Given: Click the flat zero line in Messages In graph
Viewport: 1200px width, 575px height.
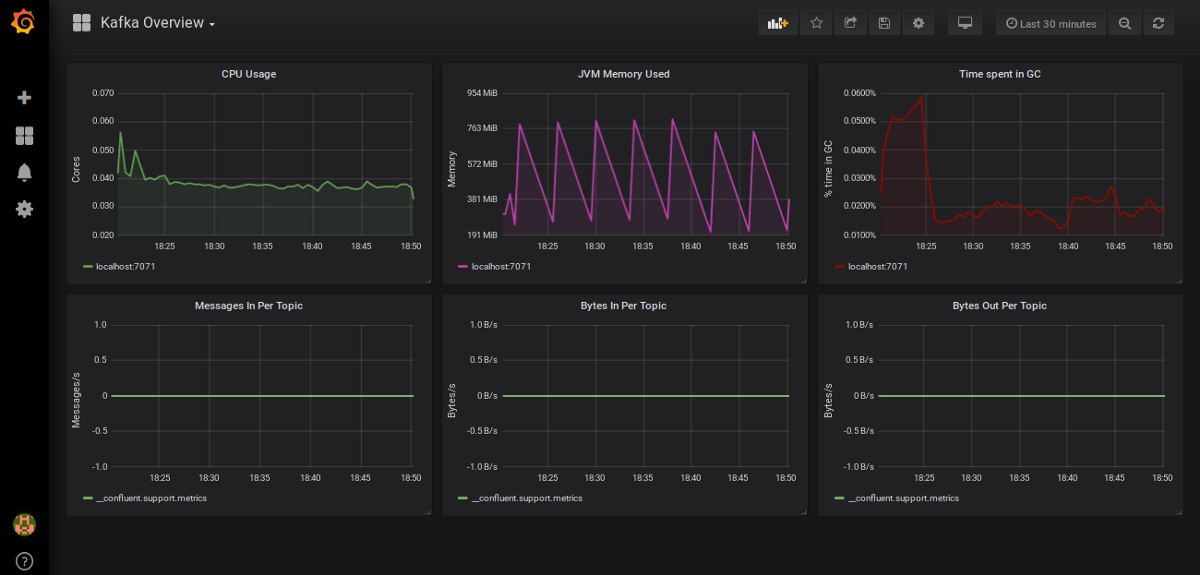Looking at the screenshot, I should 262,396.
